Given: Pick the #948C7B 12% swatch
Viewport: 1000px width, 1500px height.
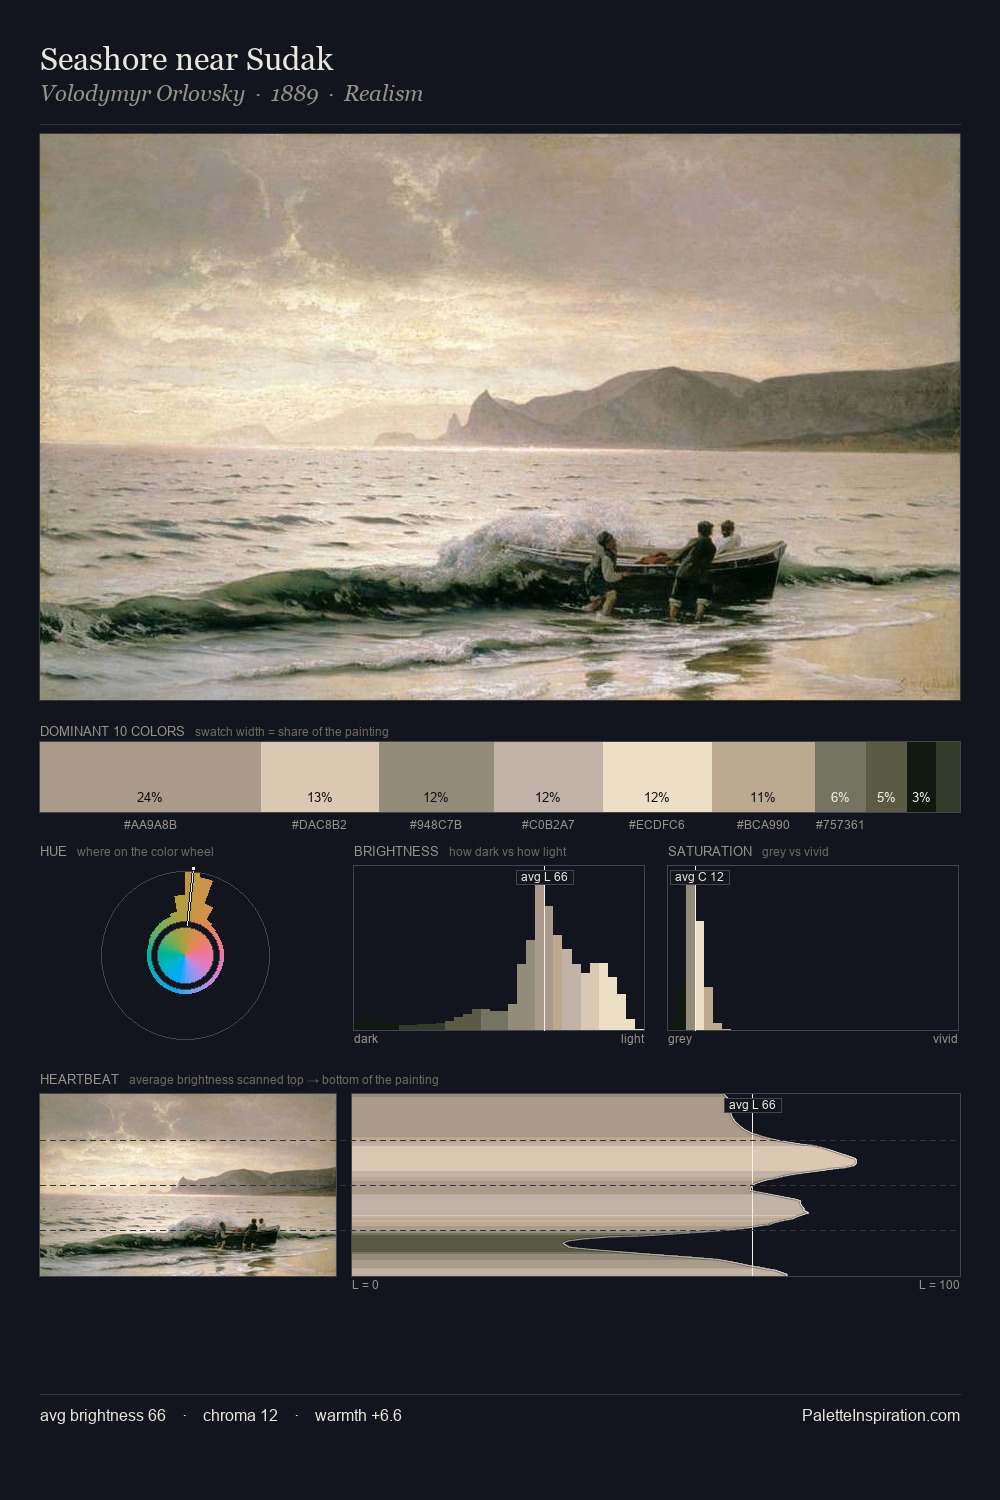Looking at the screenshot, I should [x=436, y=777].
